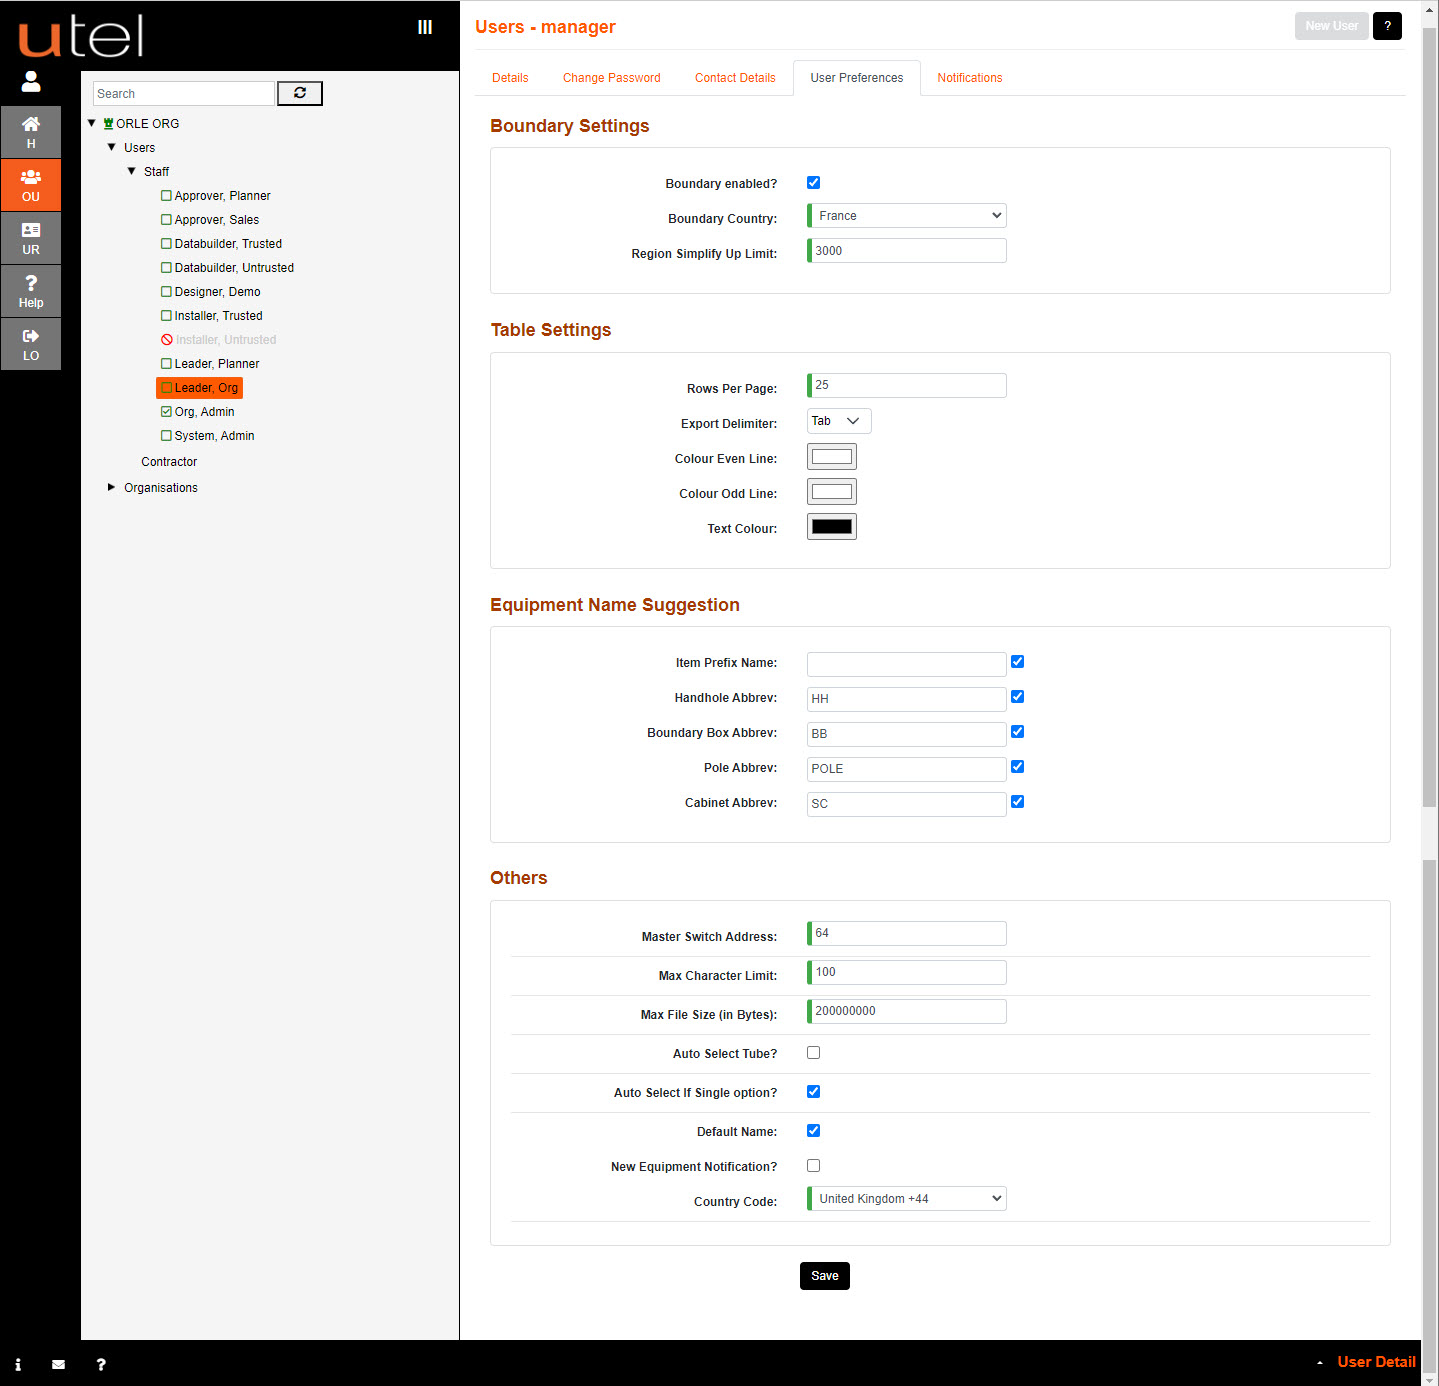1439x1386 pixels.
Task: Click the LO logout sidebar icon
Action: tap(31, 344)
